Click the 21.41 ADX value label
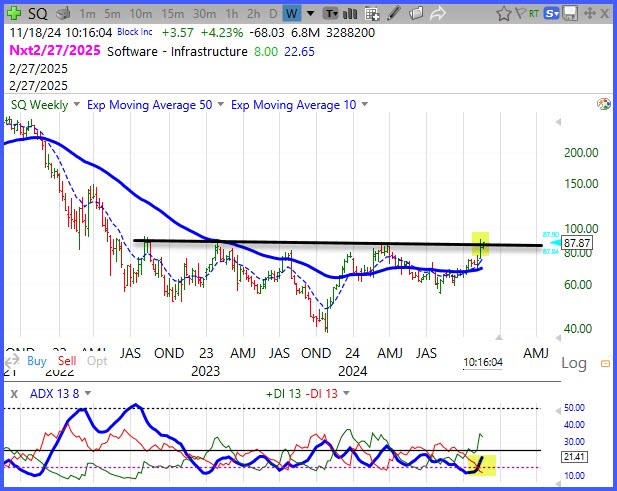The height and width of the screenshot is (491, 617). 574,457
